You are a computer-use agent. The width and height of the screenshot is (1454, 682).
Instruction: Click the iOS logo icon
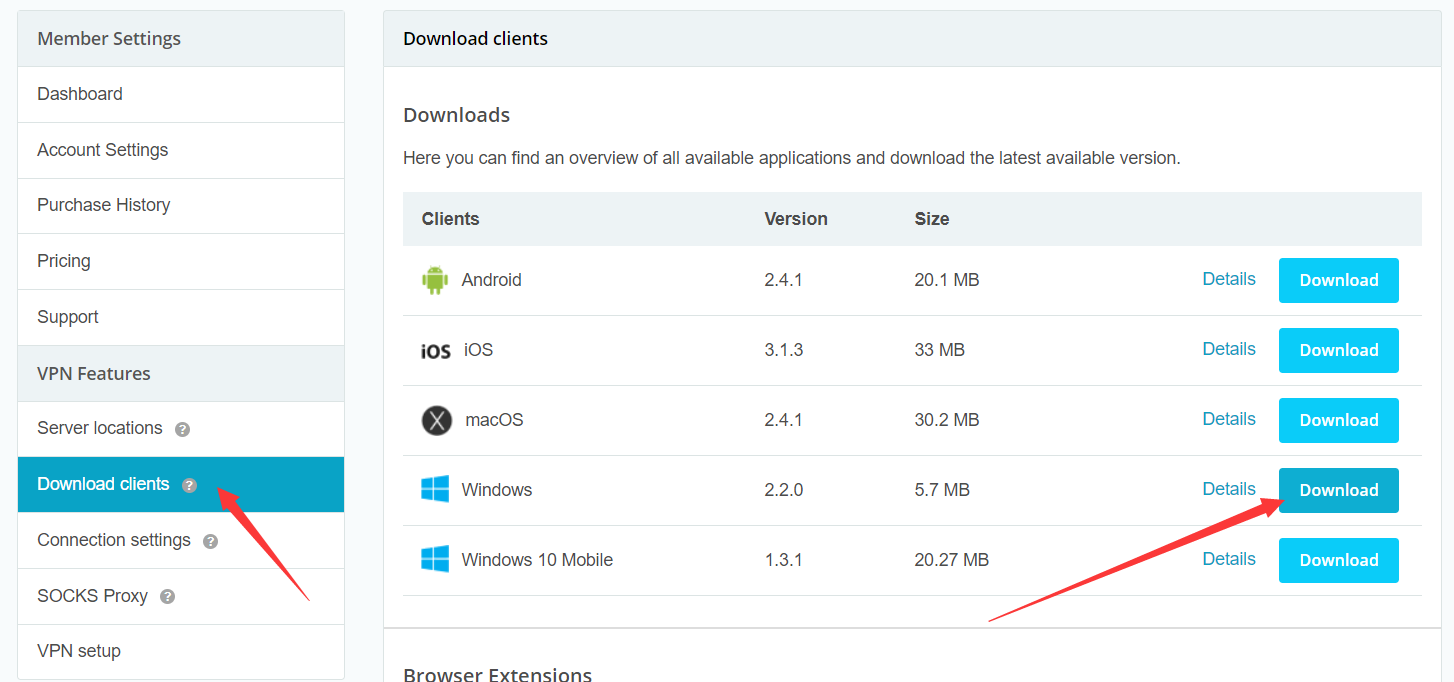point(435,351)
